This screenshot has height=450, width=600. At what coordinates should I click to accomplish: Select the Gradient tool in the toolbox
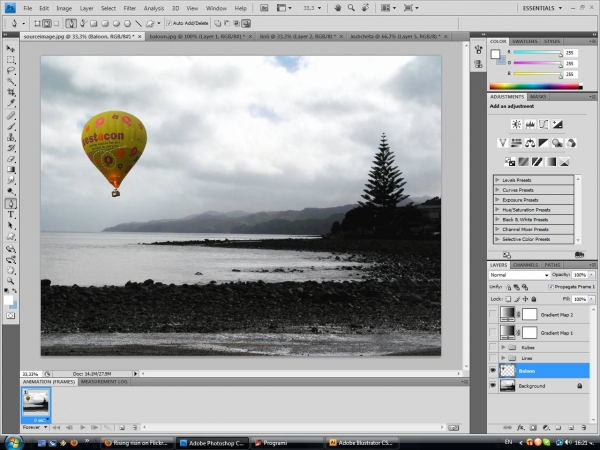tap(11, 170)
